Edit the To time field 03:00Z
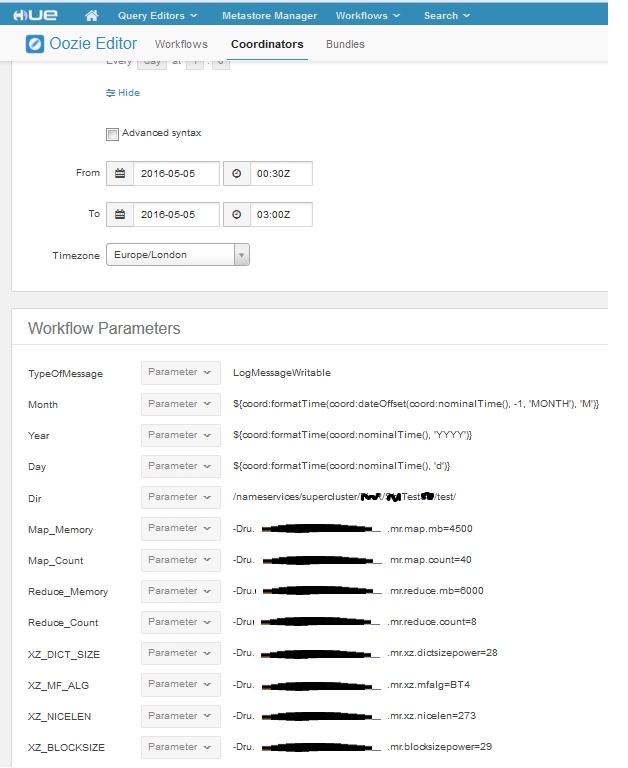628x768 pixels. 281,215
